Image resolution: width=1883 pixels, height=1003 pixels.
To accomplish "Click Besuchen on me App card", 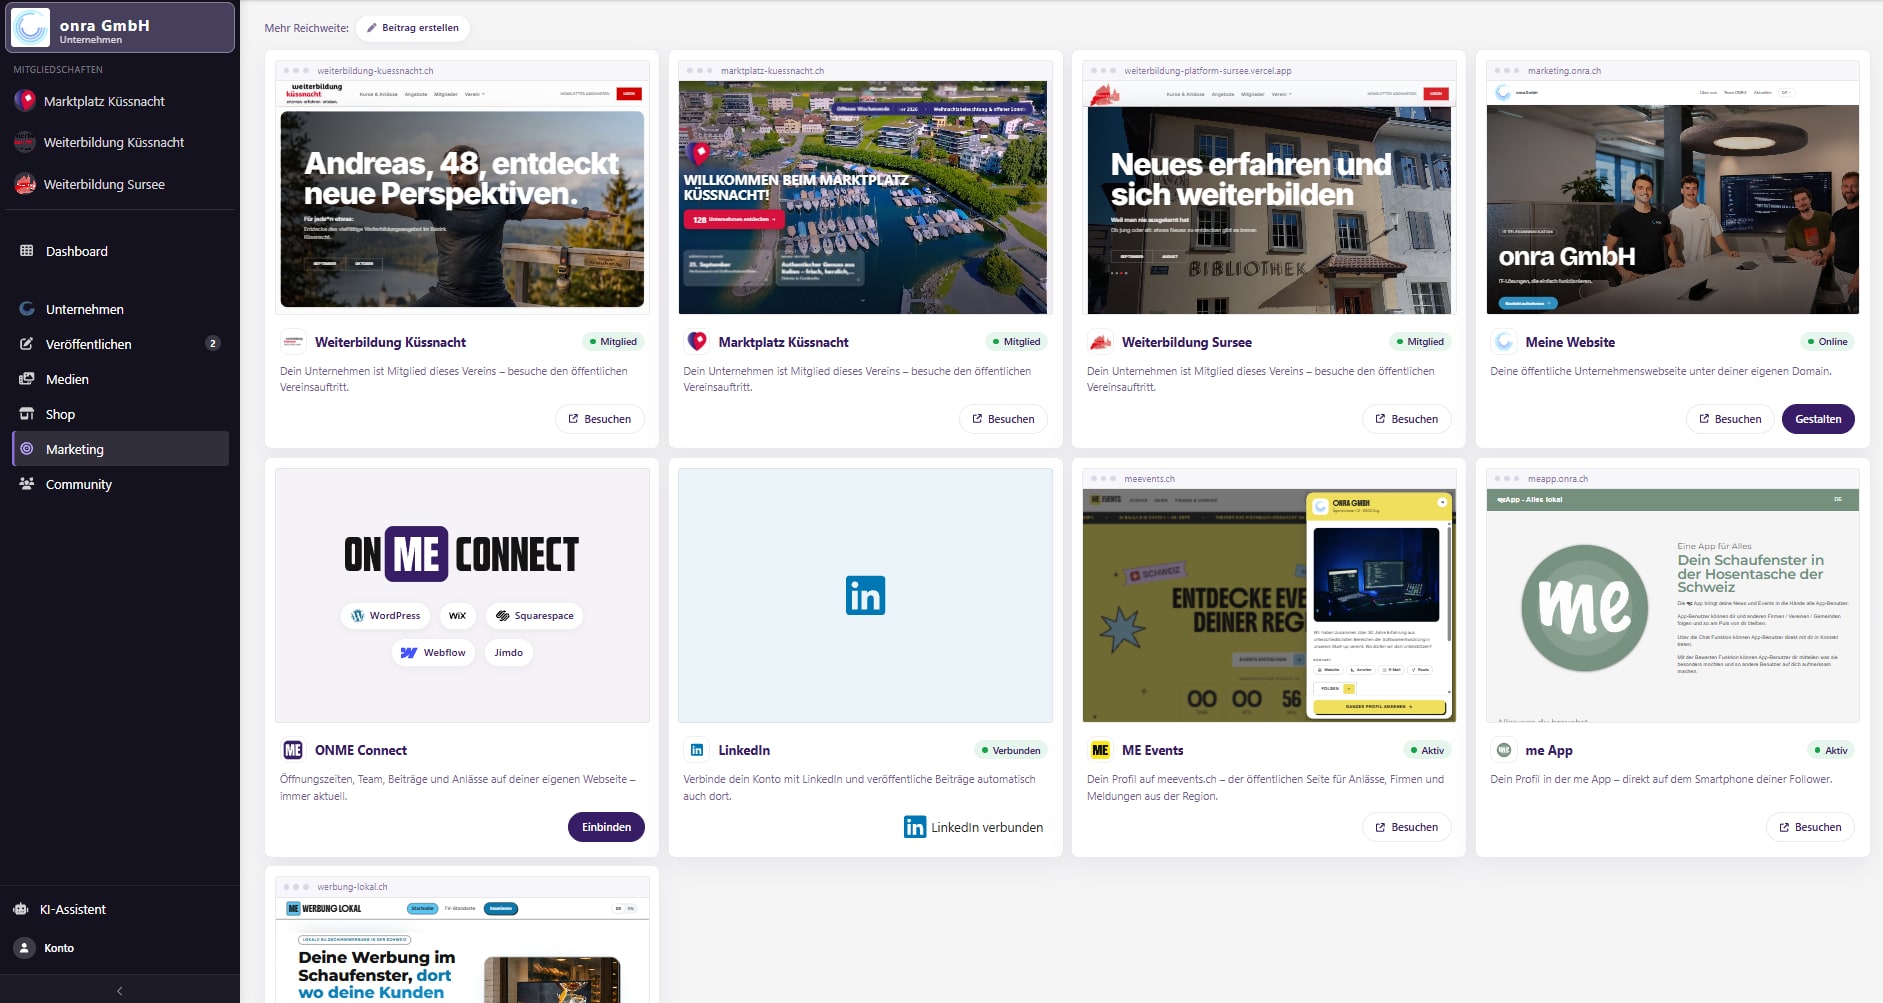I will 1810,827.
